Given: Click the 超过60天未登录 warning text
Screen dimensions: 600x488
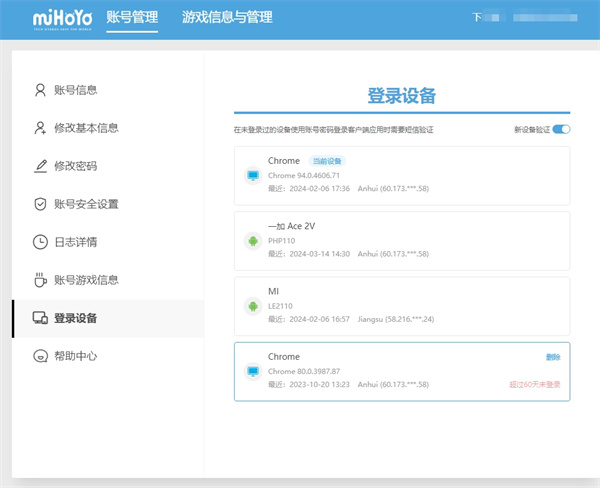Looking at the screenshot, I should click(535, 384).
